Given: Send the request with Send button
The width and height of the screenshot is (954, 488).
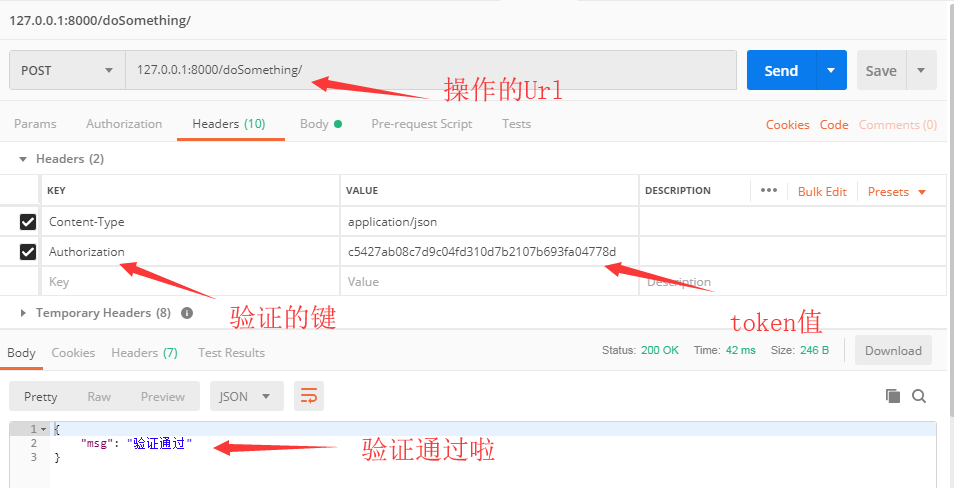Looking at the screenshot, I should pos(781,70).
